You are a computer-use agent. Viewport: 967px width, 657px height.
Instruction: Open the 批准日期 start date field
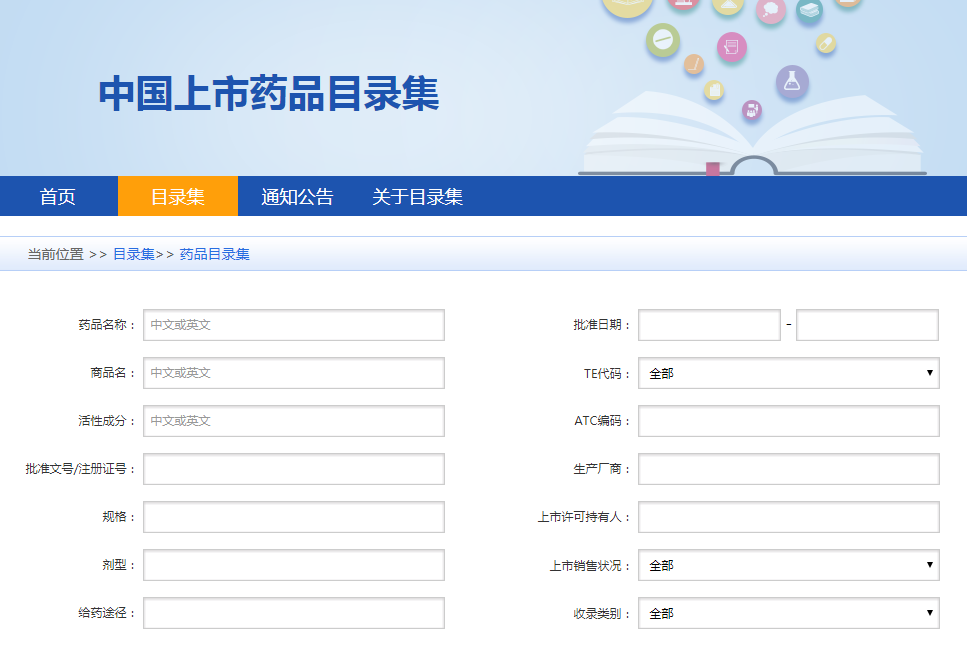pyautogui.click(x=709, y=325)
